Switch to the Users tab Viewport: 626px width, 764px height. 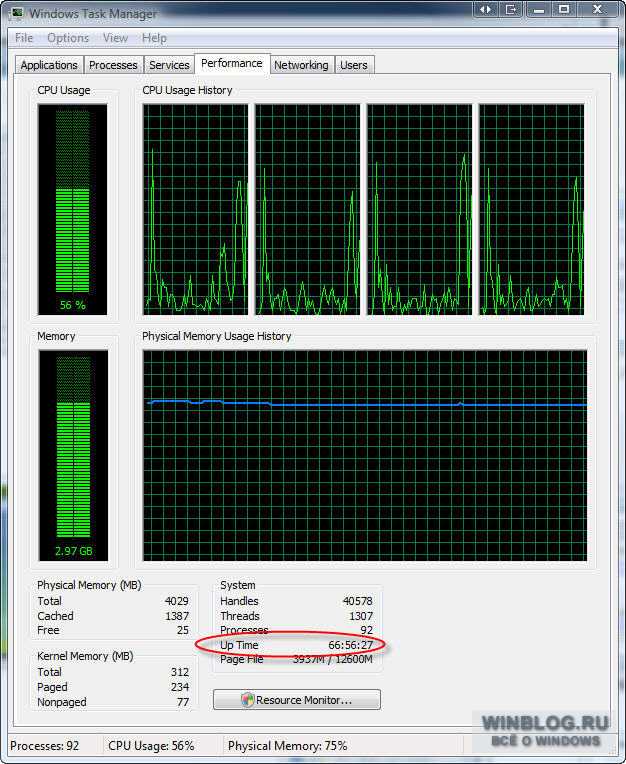click(354, 65)
